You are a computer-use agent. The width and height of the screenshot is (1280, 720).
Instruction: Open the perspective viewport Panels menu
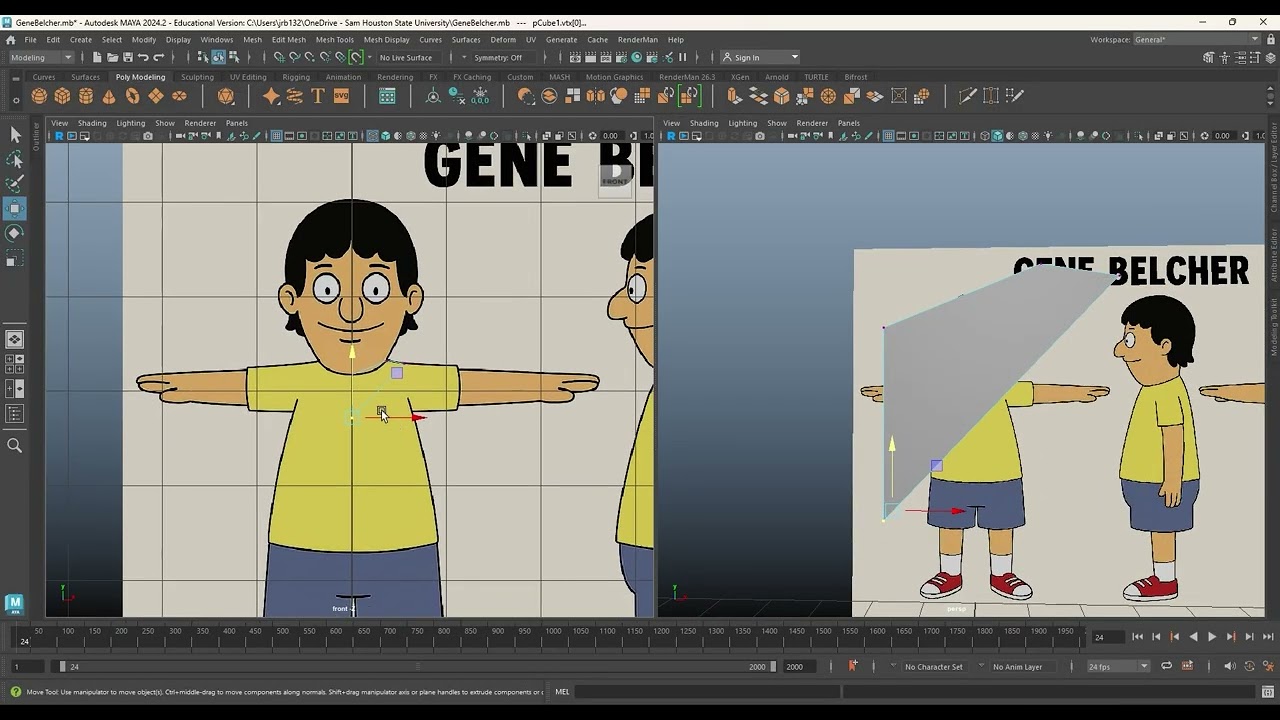click(x=849, y=123)
